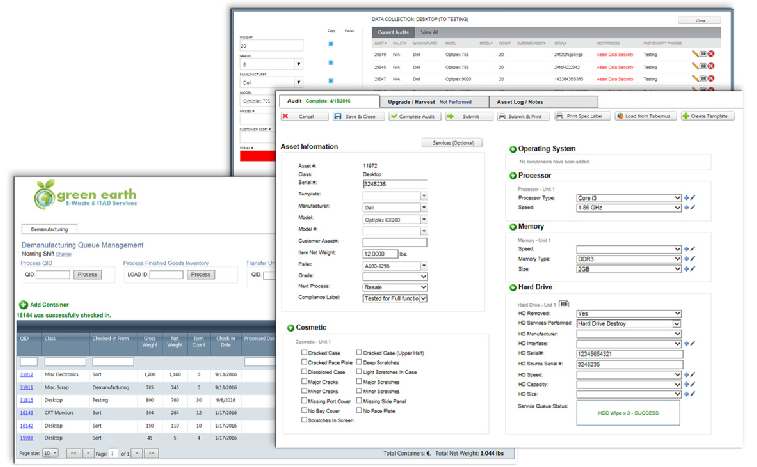Check the Cracked Case checkbox

point(304,353)
